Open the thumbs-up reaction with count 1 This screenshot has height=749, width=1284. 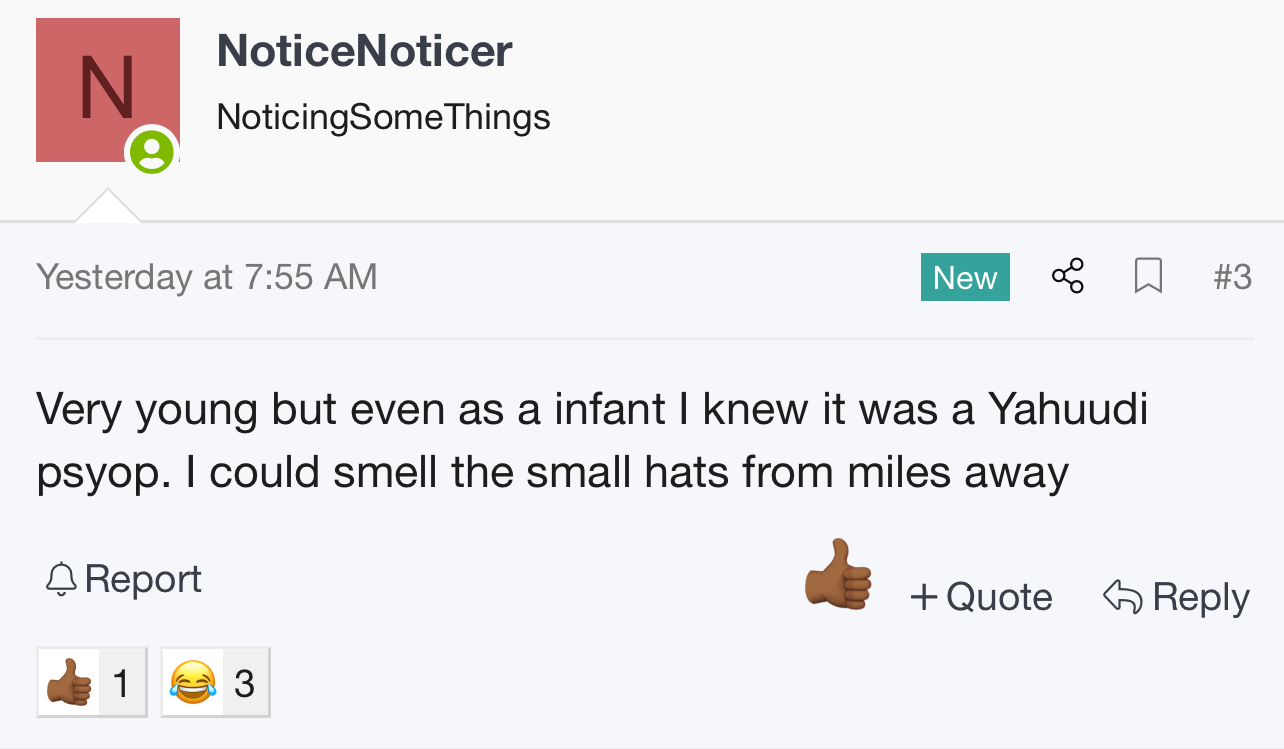92,683
